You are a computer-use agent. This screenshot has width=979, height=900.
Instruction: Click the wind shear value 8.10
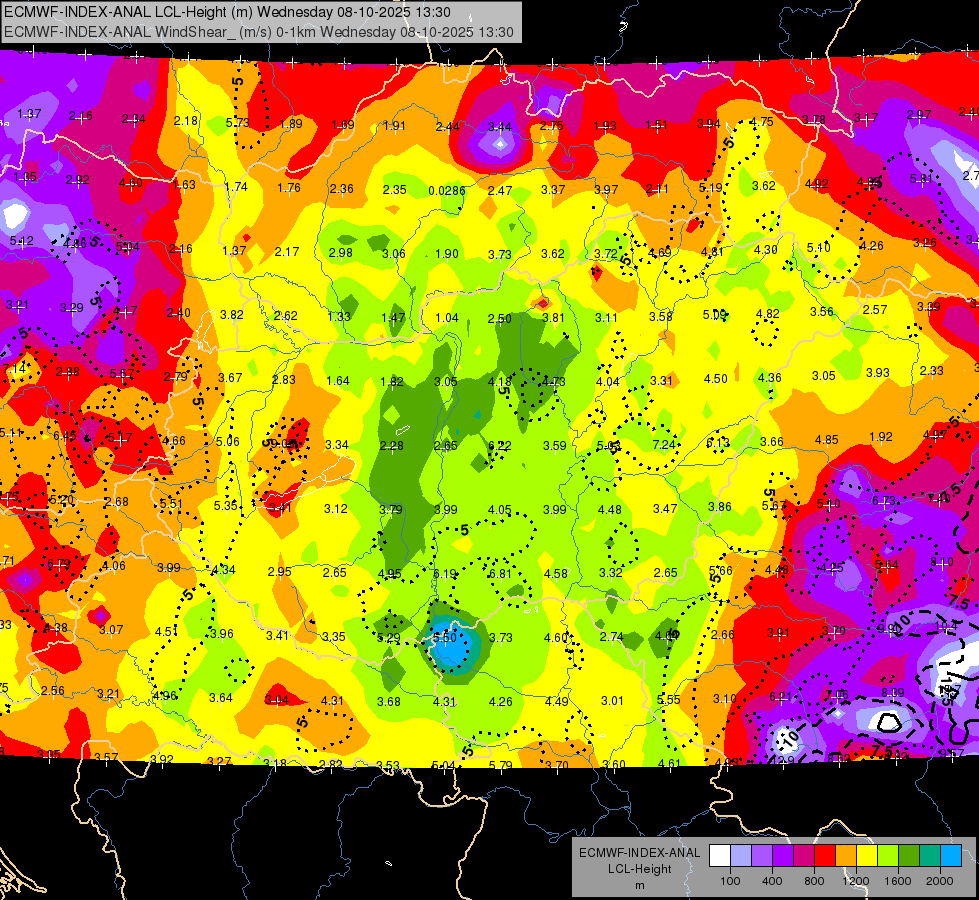coord(942,561)
